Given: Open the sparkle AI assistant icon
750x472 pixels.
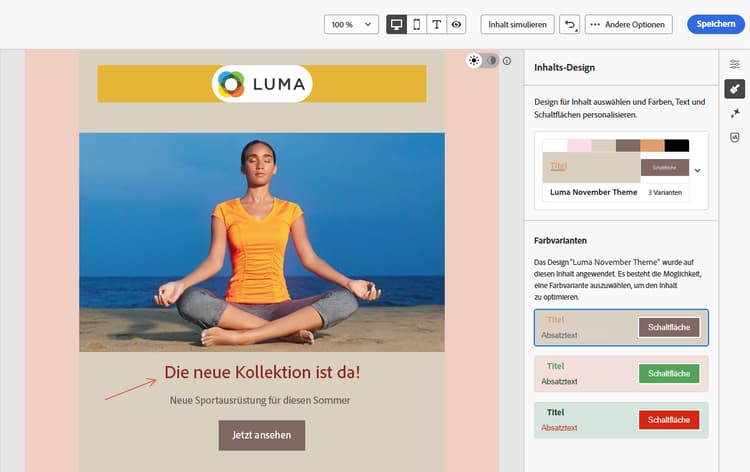Looking at the screenshot, I should pos(735,113).
